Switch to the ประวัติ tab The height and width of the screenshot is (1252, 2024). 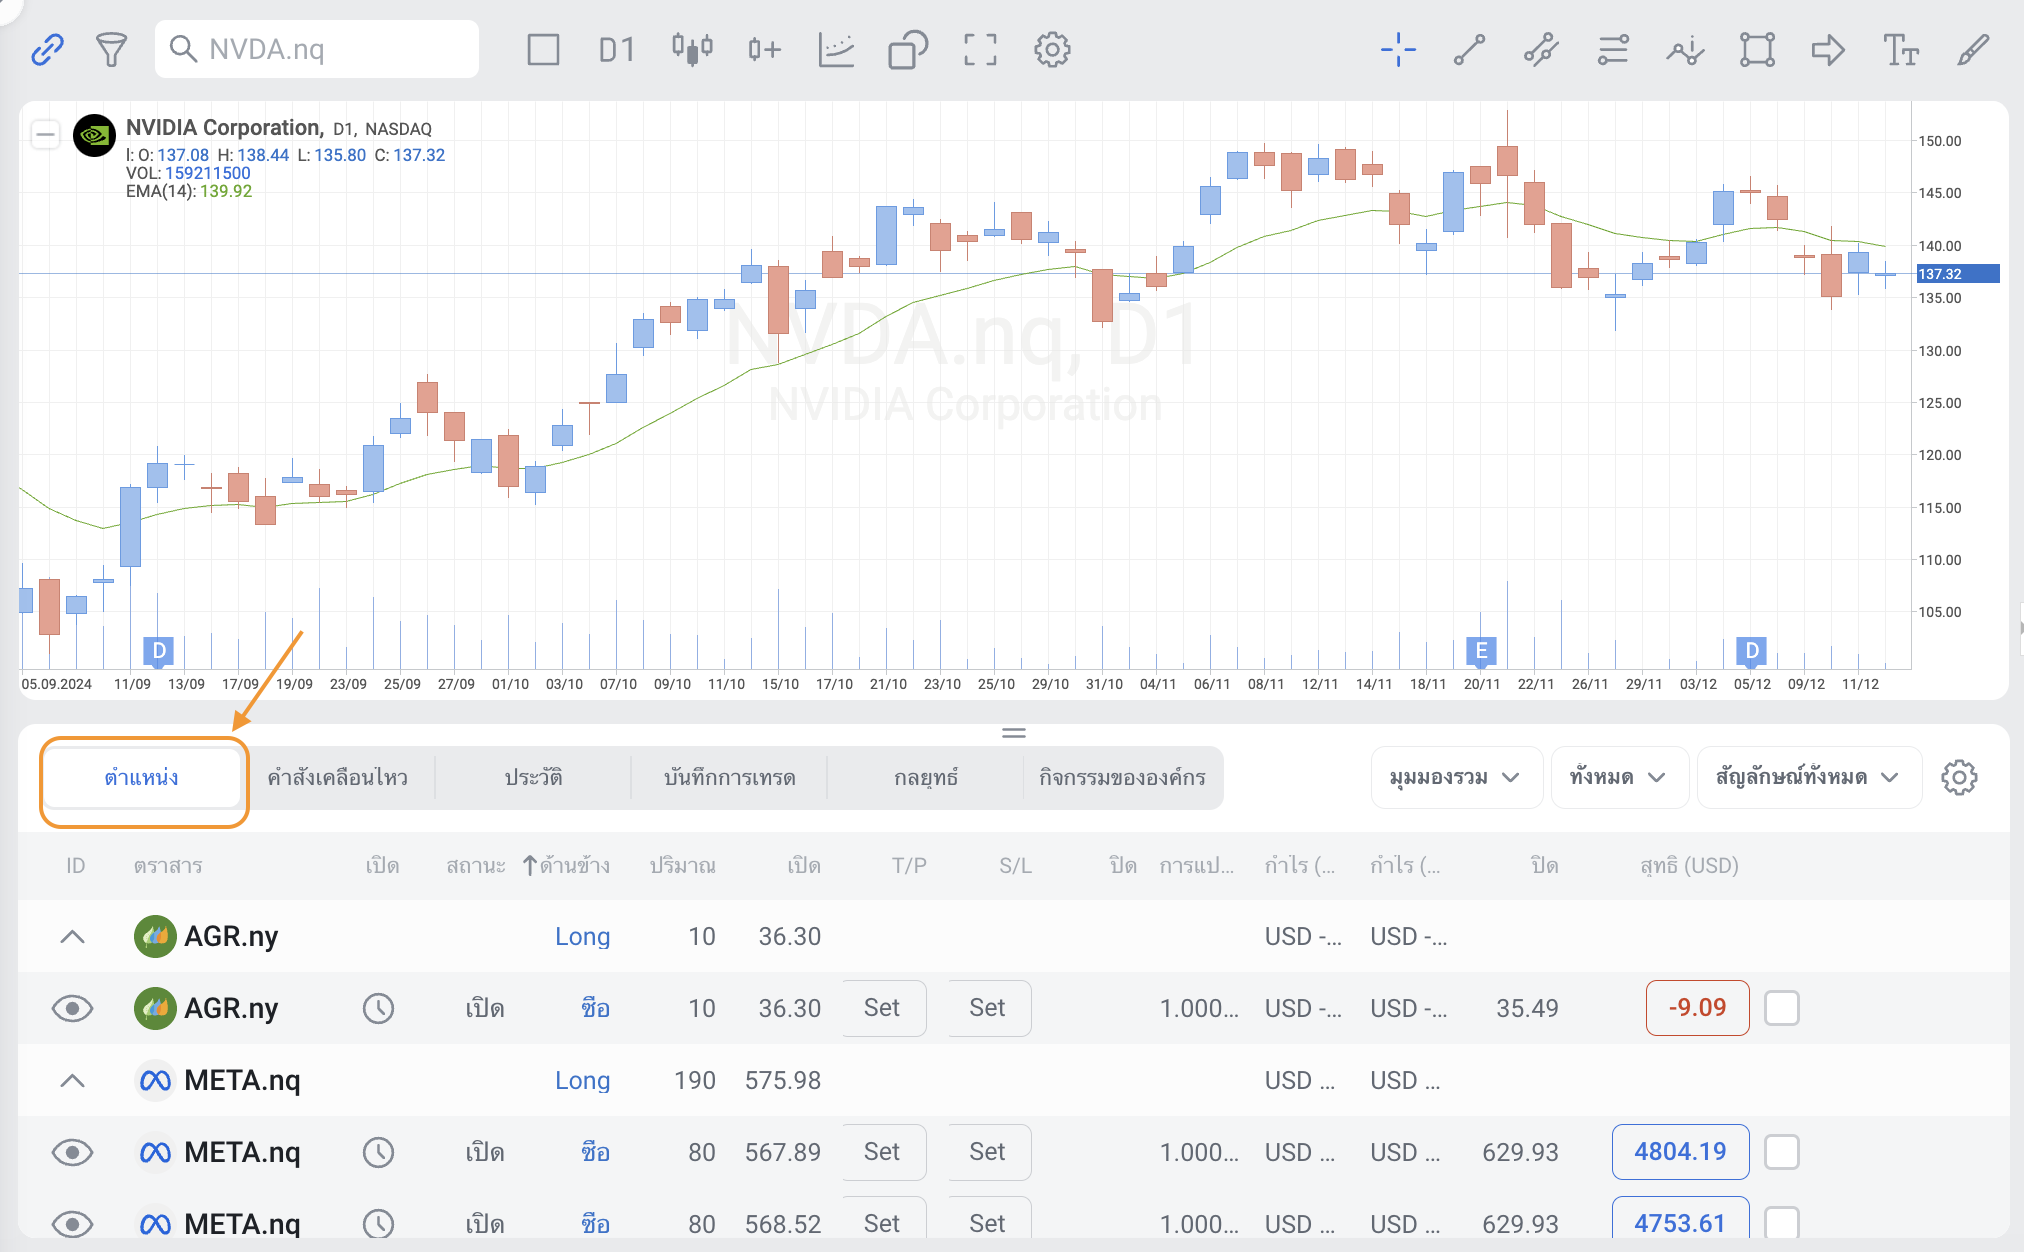tap(533, 778)
